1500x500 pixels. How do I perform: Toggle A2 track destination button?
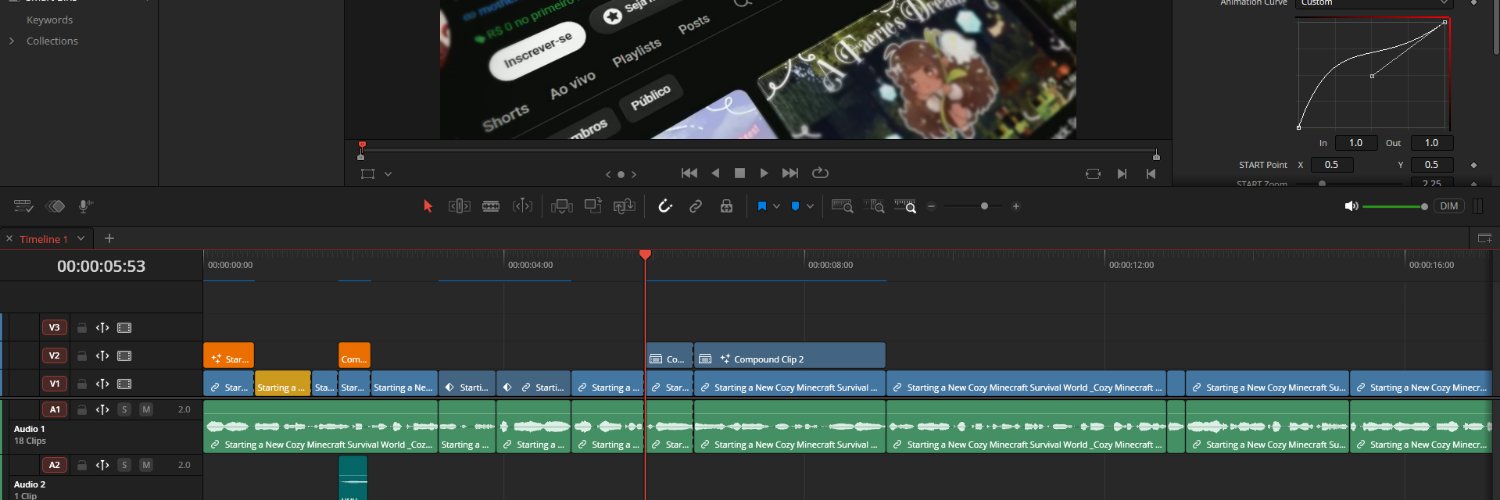click(x=54, y=465)
